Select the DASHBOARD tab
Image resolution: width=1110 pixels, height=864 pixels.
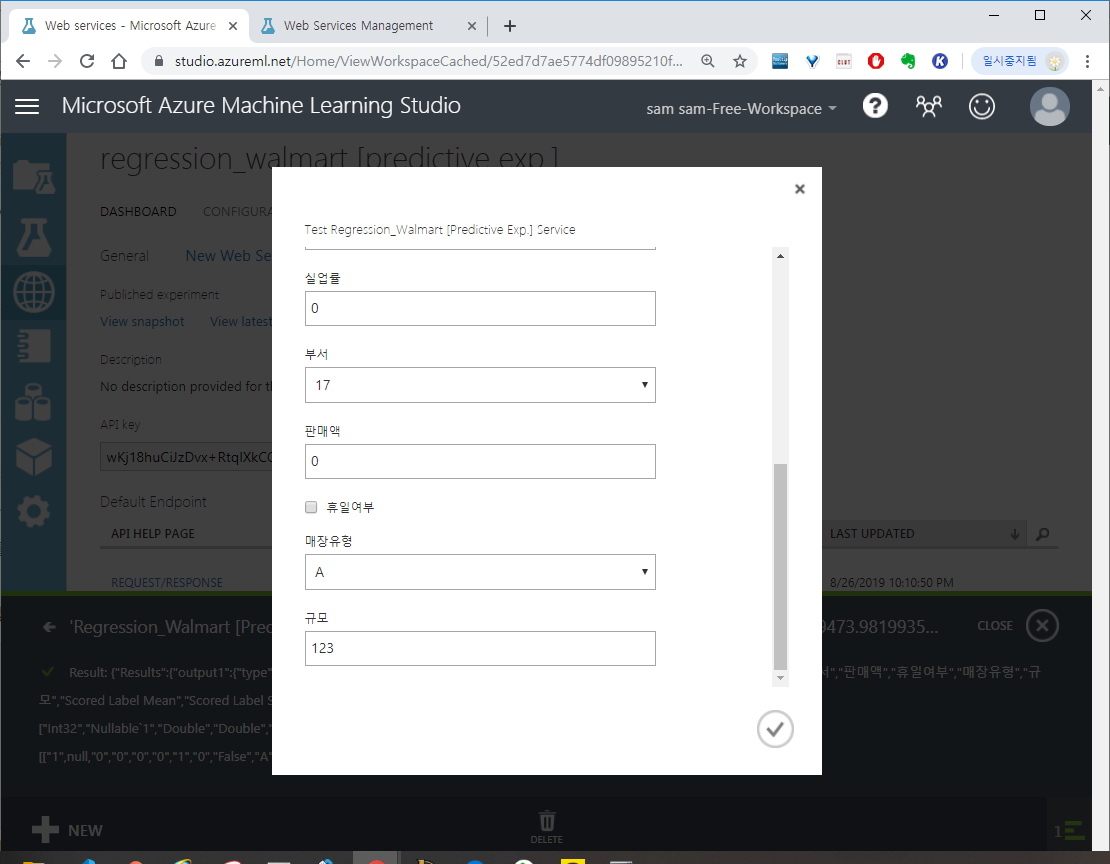(138, 212)
